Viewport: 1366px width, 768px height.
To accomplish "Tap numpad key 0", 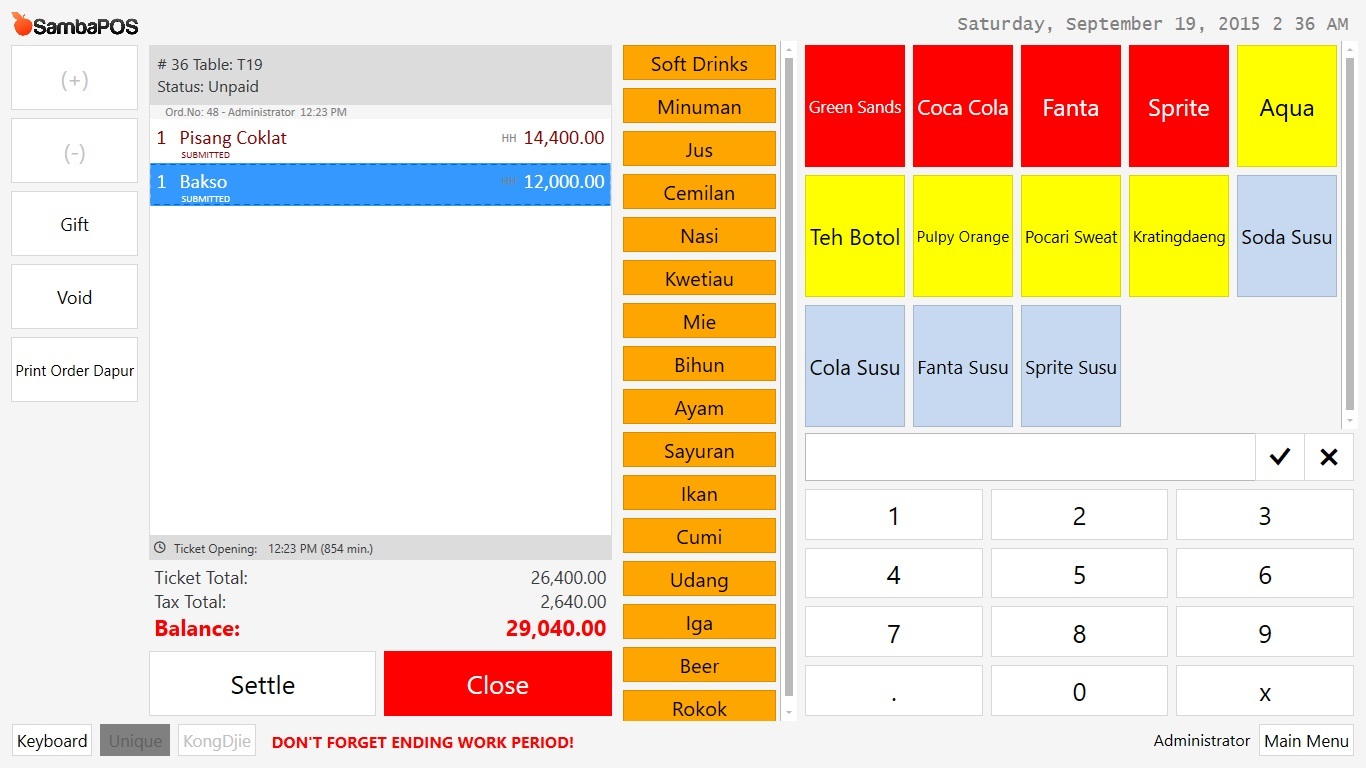I will click(x=1079, y=691).
